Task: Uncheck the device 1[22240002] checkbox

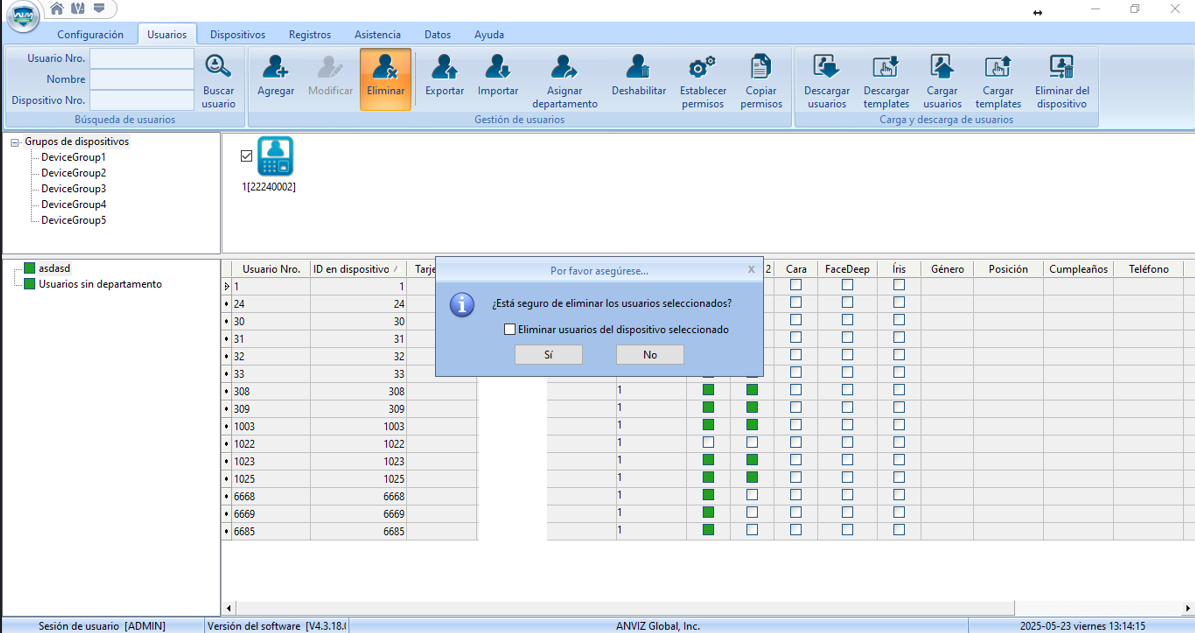Action: tap(246, 156)
